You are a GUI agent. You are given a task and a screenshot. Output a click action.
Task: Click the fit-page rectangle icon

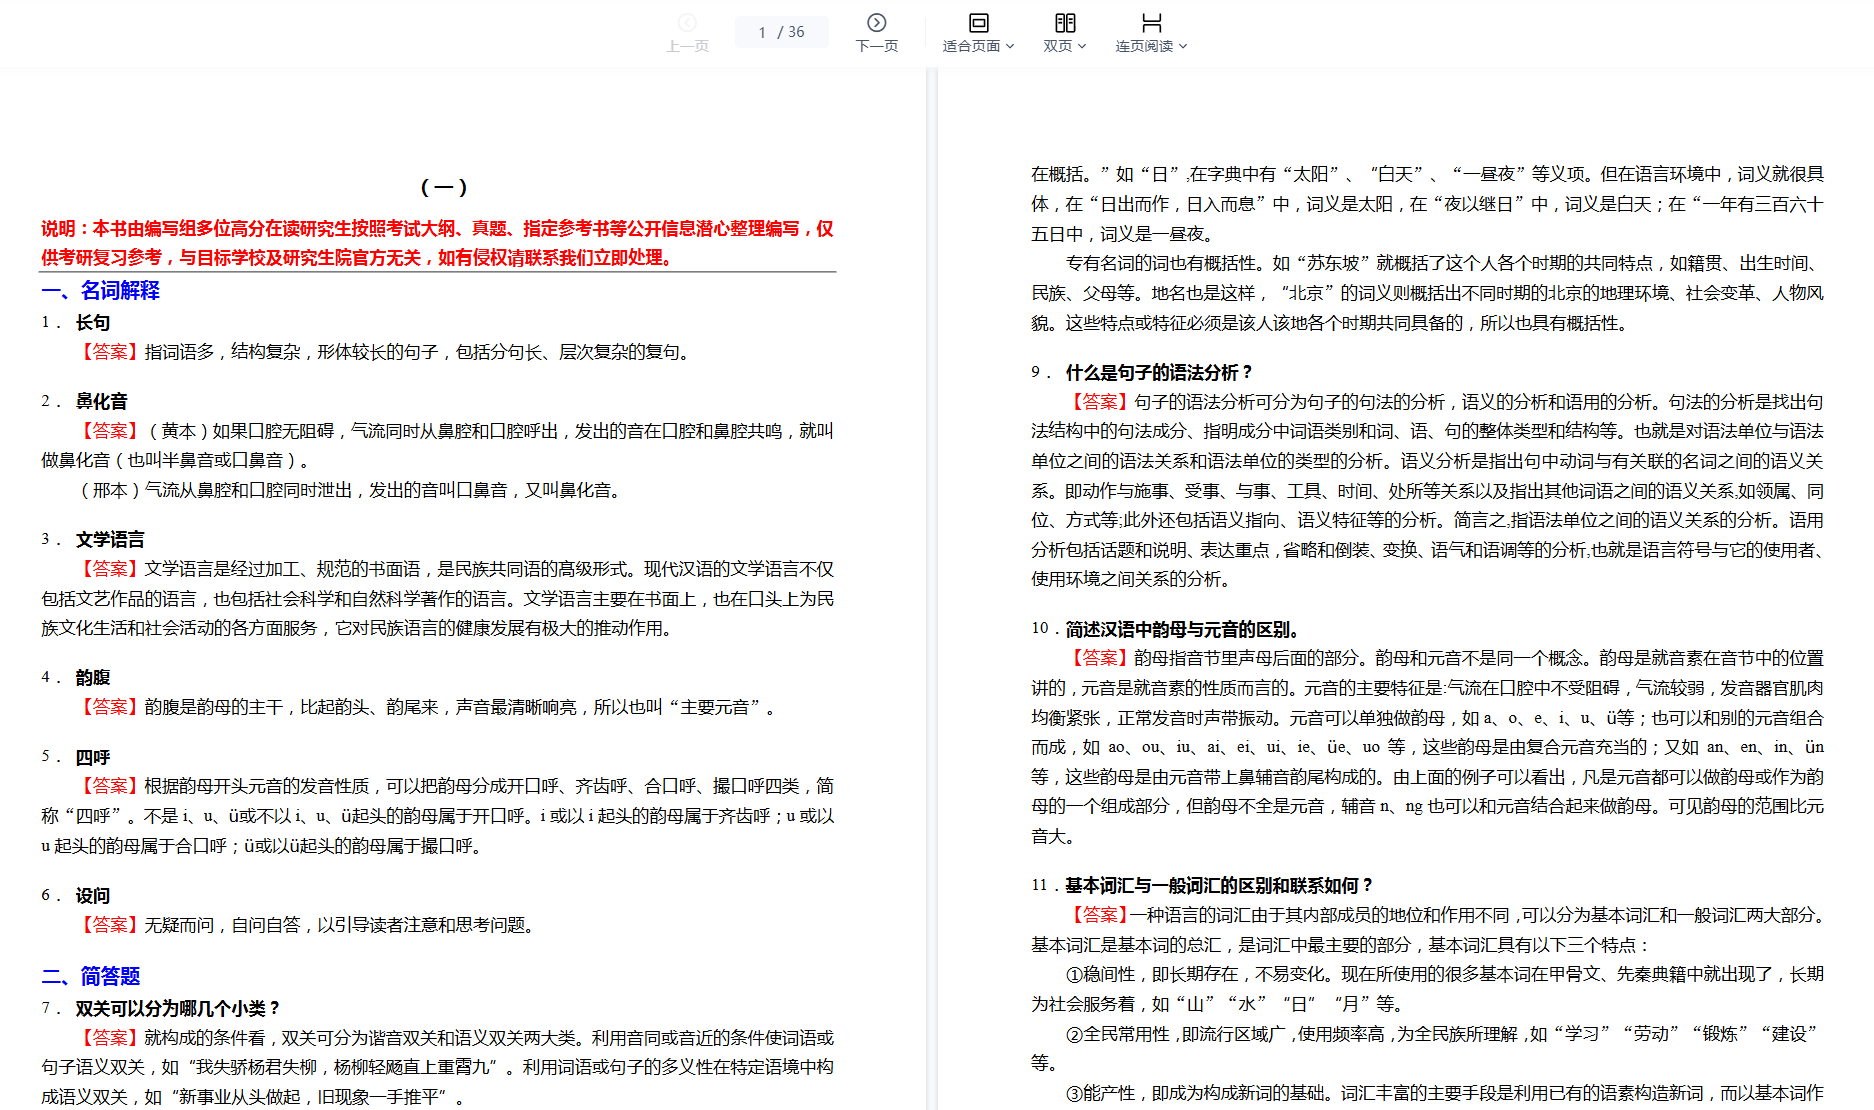pyautogui.click(x=978, y=22)
